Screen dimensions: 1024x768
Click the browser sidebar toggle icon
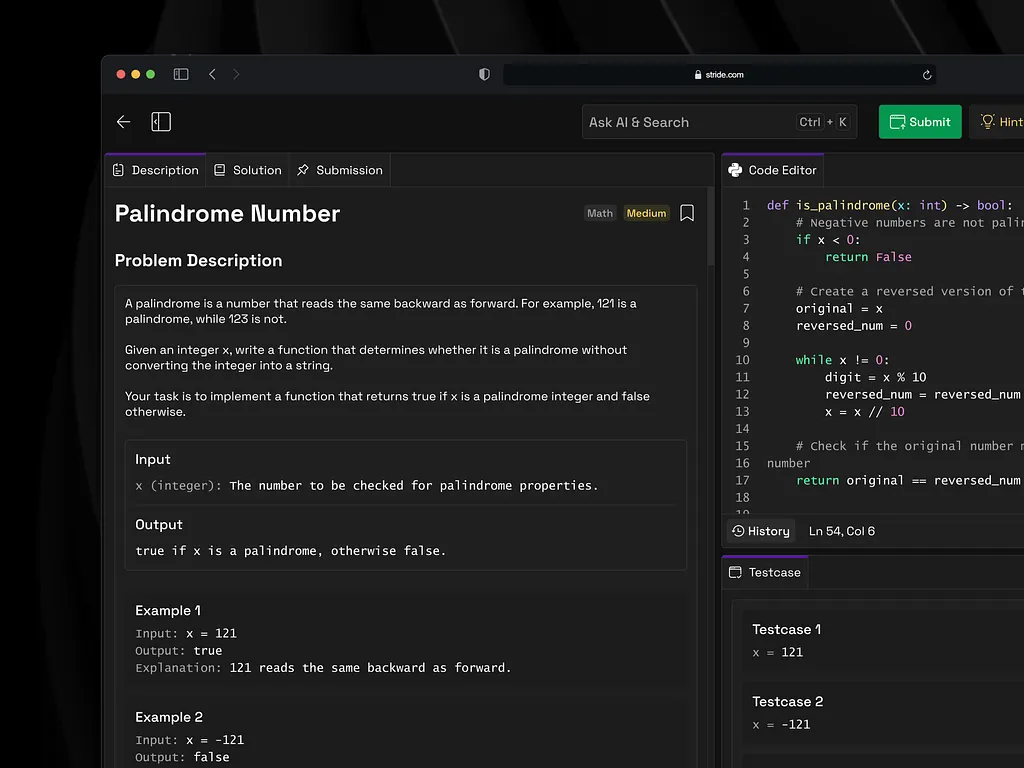pyautogui.click(x=181, y=74)
